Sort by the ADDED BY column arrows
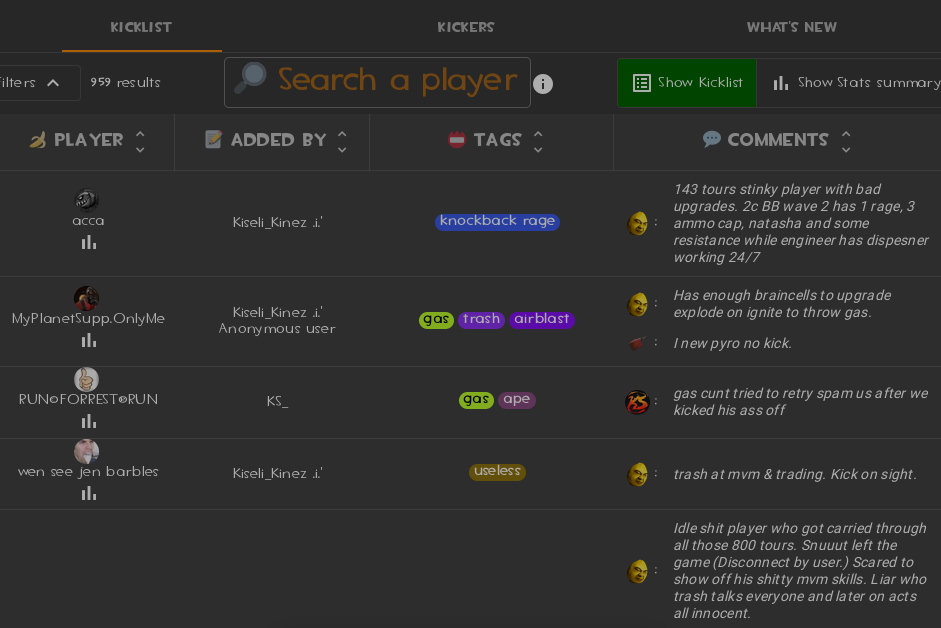The height and width of the screenshot is (628, 941). coord(342,142)
